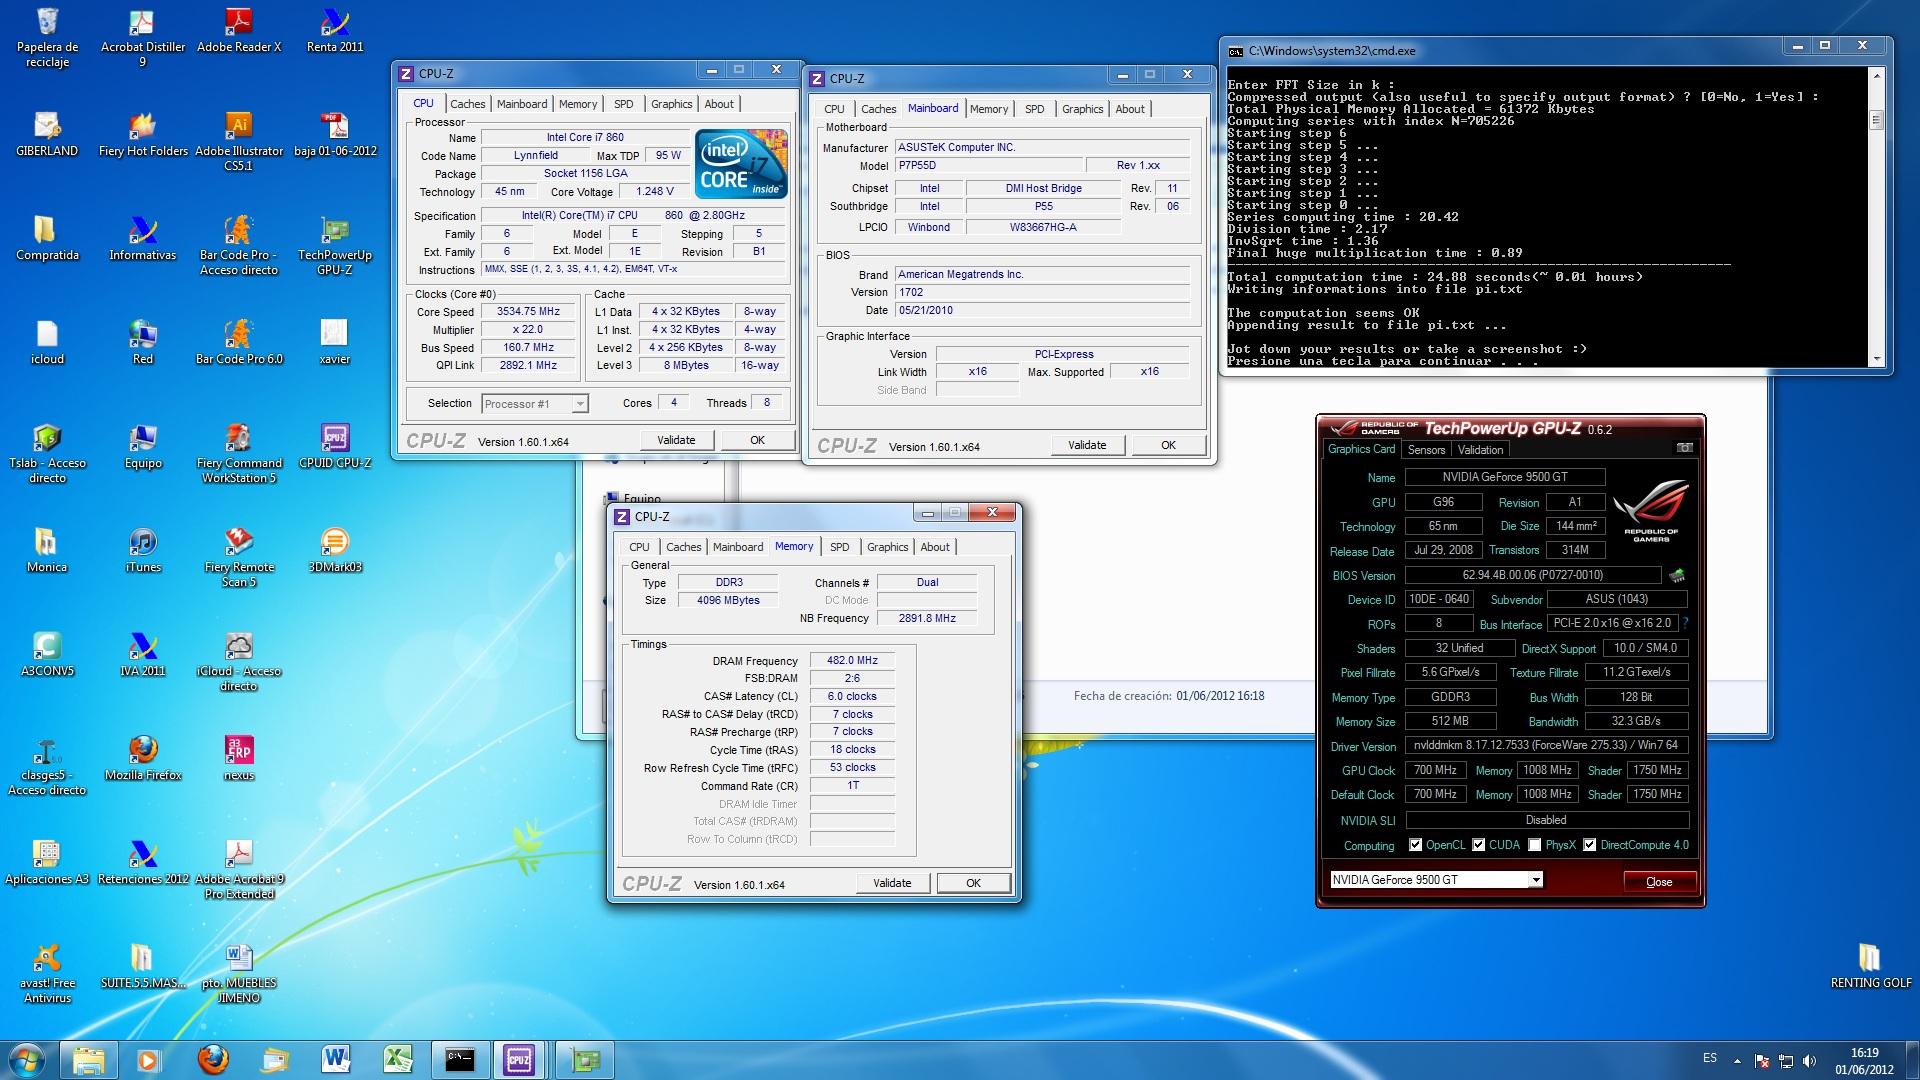Open avast! Free Antivirus desktop icon

(x=47, y=973)
